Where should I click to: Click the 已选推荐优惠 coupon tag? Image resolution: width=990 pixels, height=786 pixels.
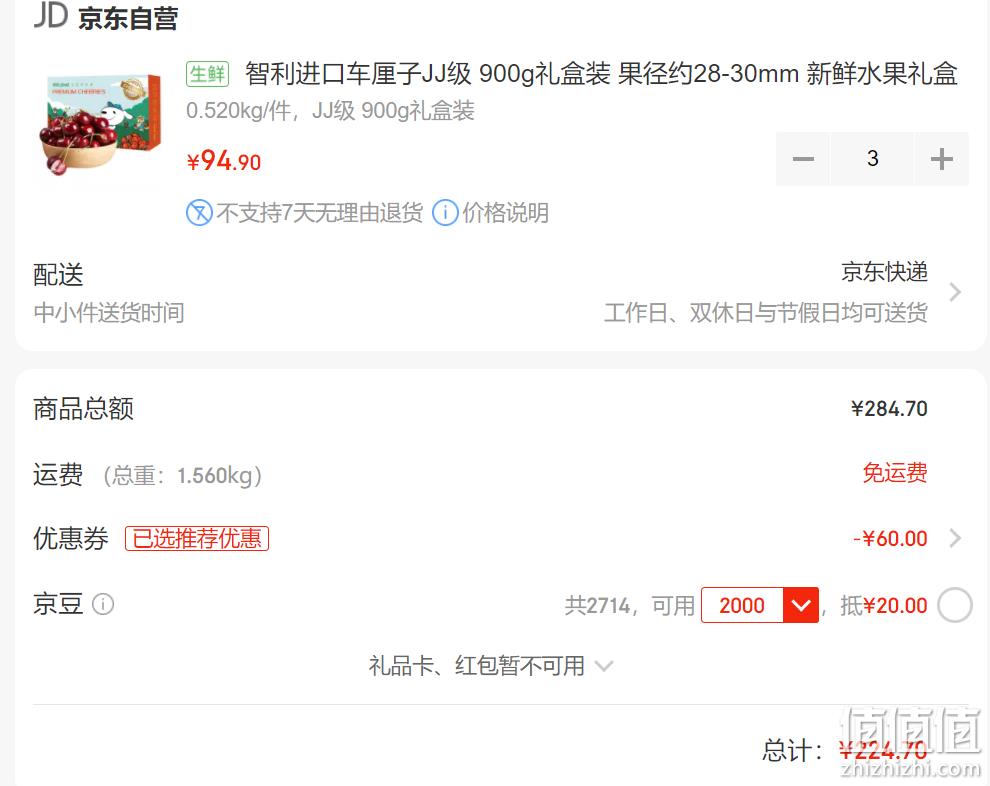pyautogui.click(x=197, y=539)
